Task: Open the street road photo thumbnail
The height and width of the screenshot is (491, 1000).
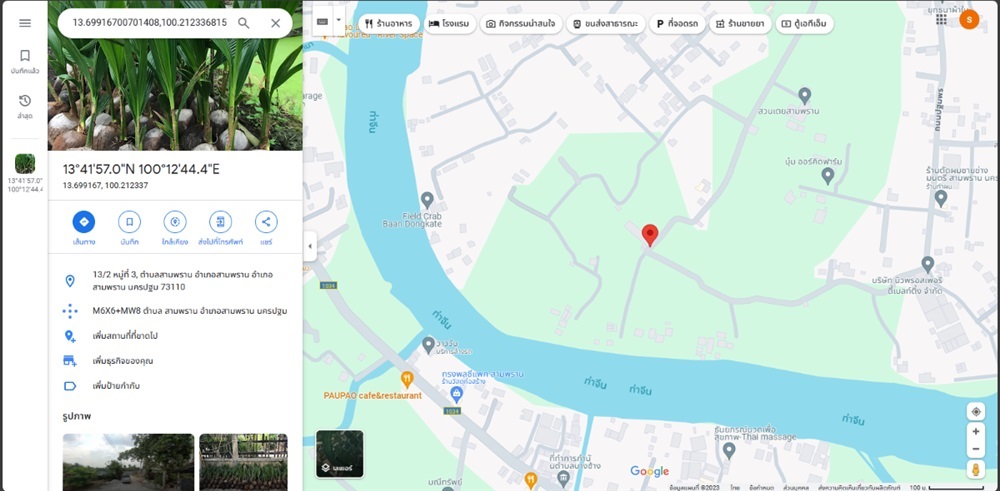Action: [128, 462]
